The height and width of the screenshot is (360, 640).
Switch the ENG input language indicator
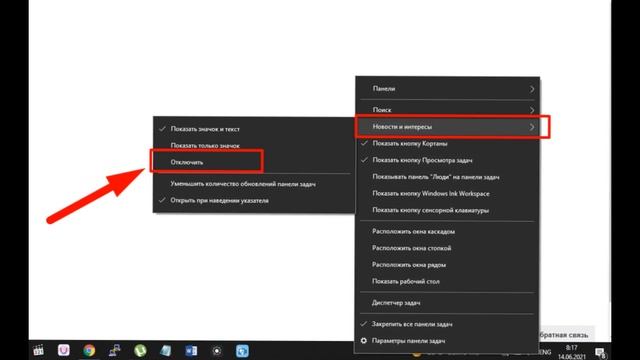coord(544,352)
